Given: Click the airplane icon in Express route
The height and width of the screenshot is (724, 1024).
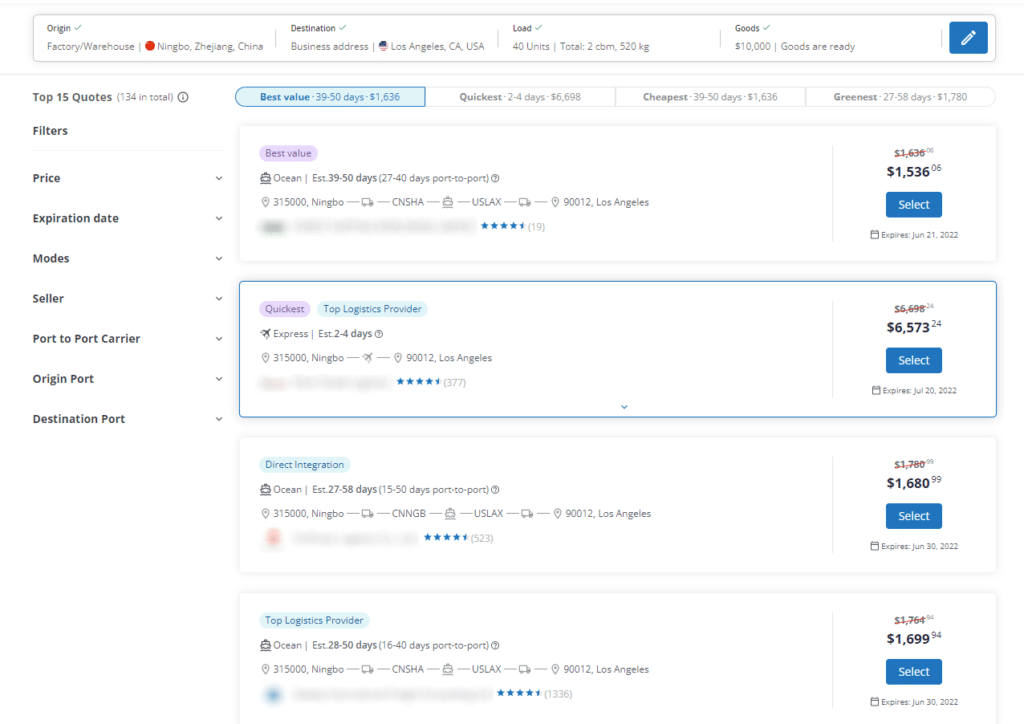Looking at the screenshot, I should coord(368,358).
